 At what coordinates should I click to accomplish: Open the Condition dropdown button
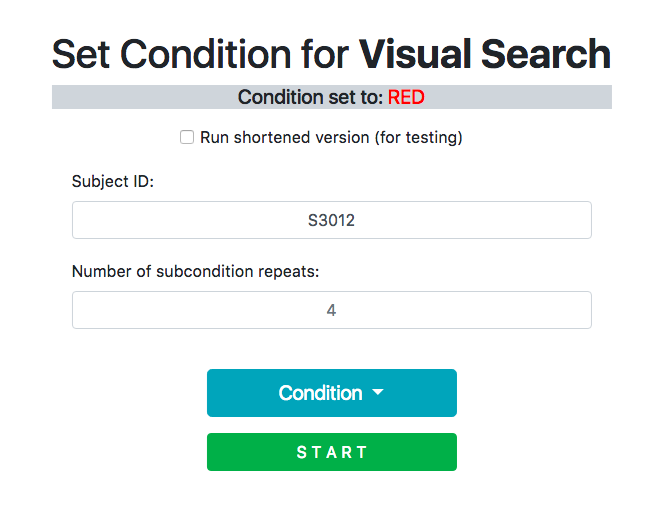[x=332, y=393]
